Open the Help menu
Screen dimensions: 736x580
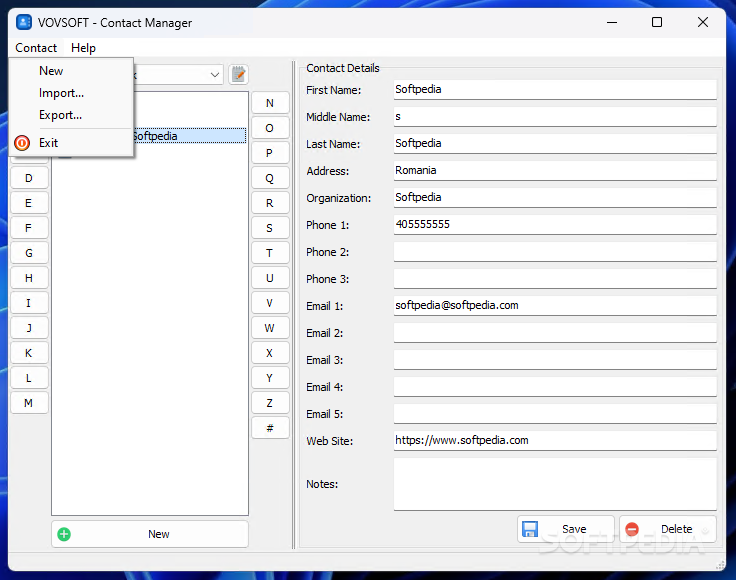pos(84,48)
